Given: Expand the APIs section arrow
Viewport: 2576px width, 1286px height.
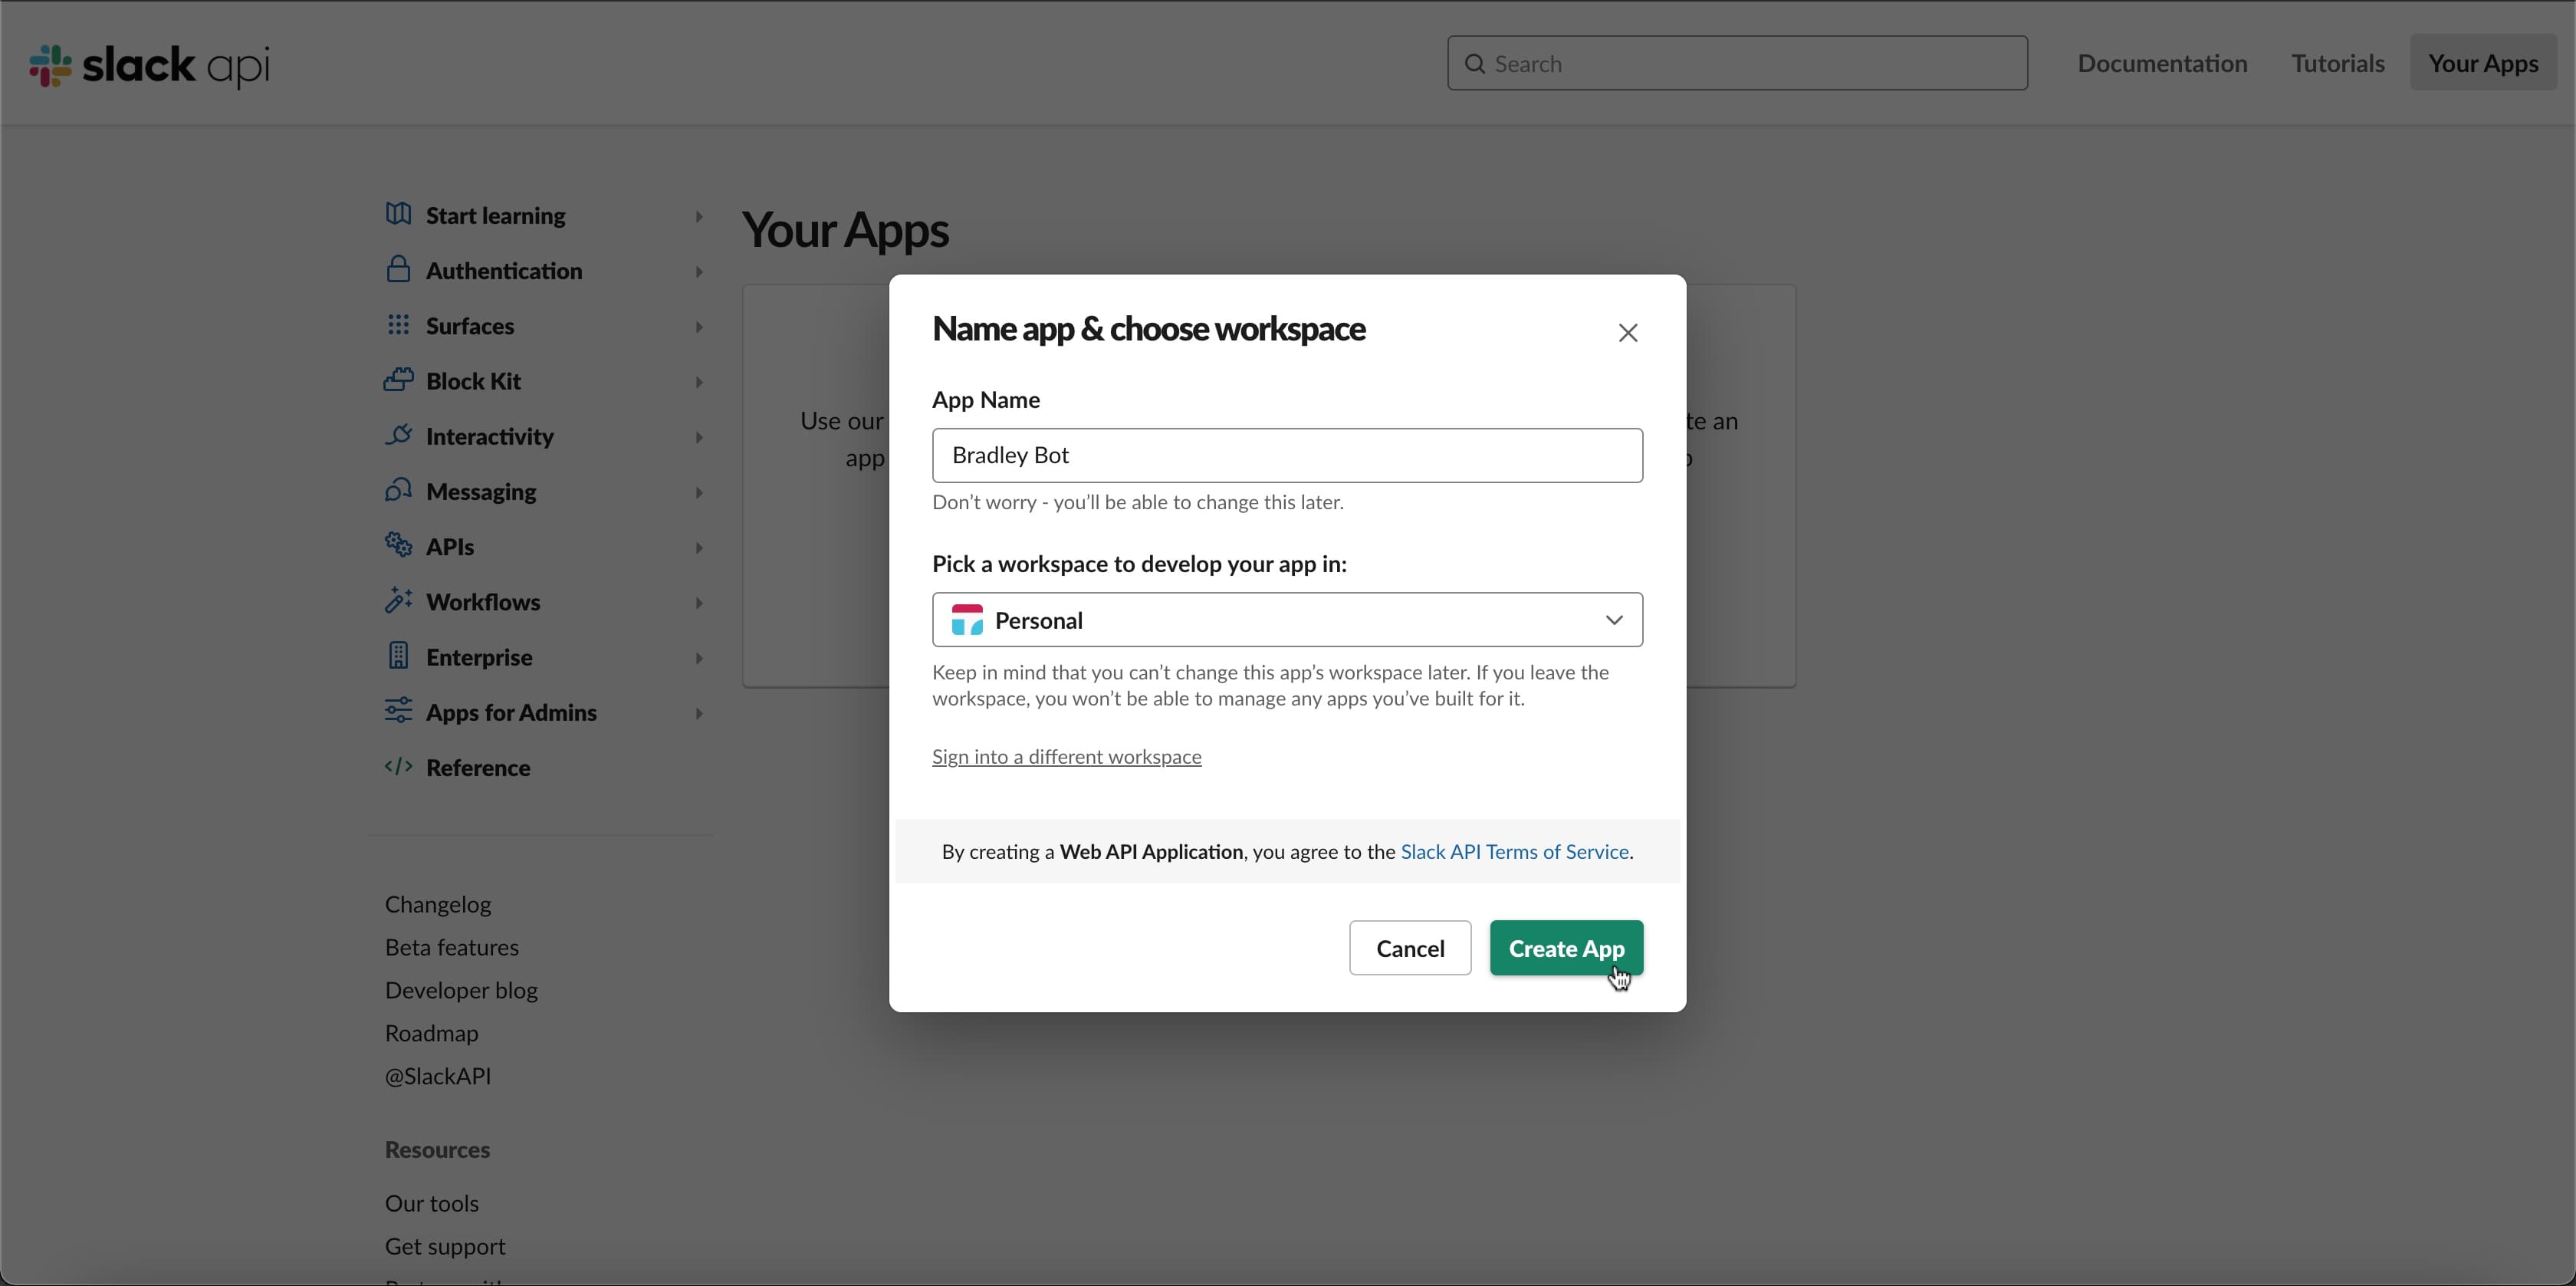Looking at the screenshot, I should point(700,548).
